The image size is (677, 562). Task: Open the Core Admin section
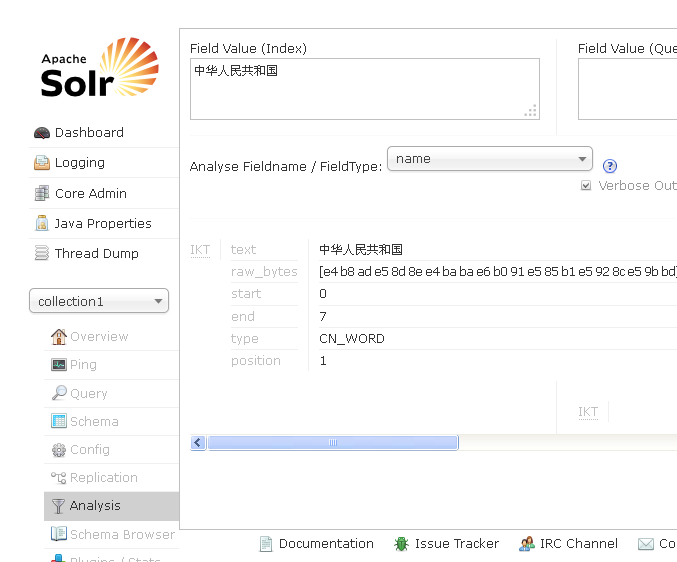tap(91, 193)
